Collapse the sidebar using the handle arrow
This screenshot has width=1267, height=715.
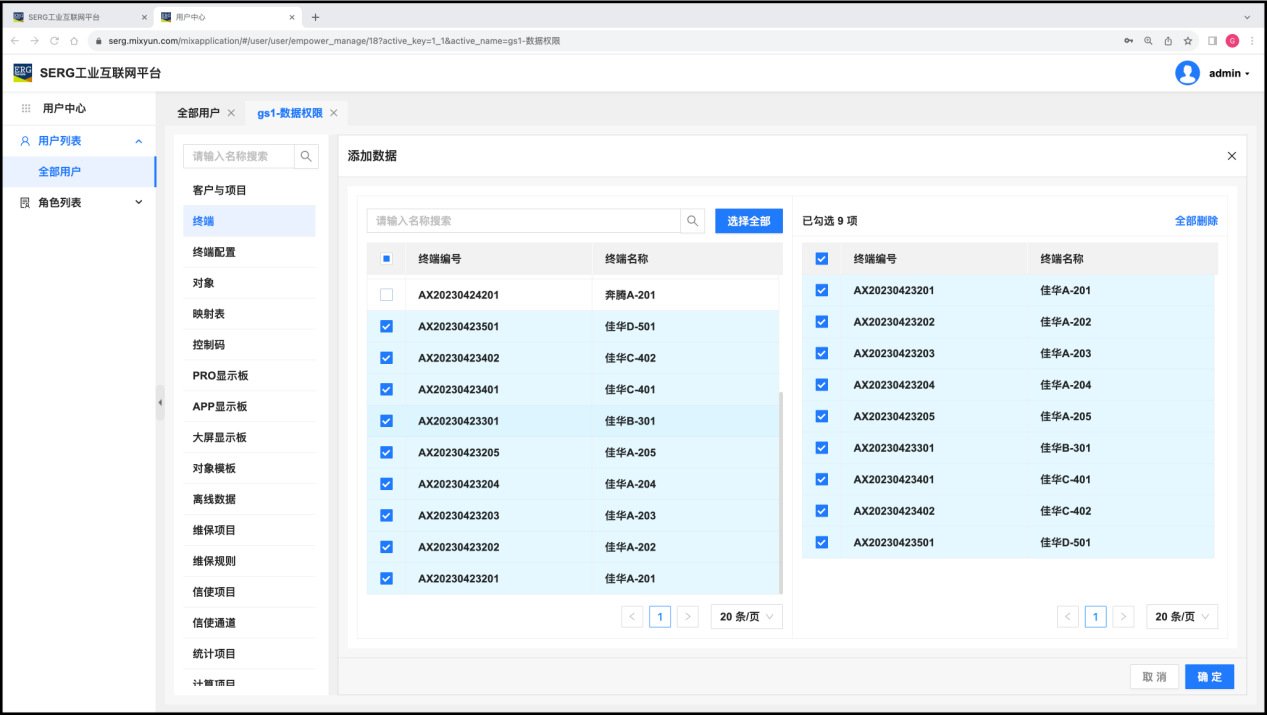(160, 402)
